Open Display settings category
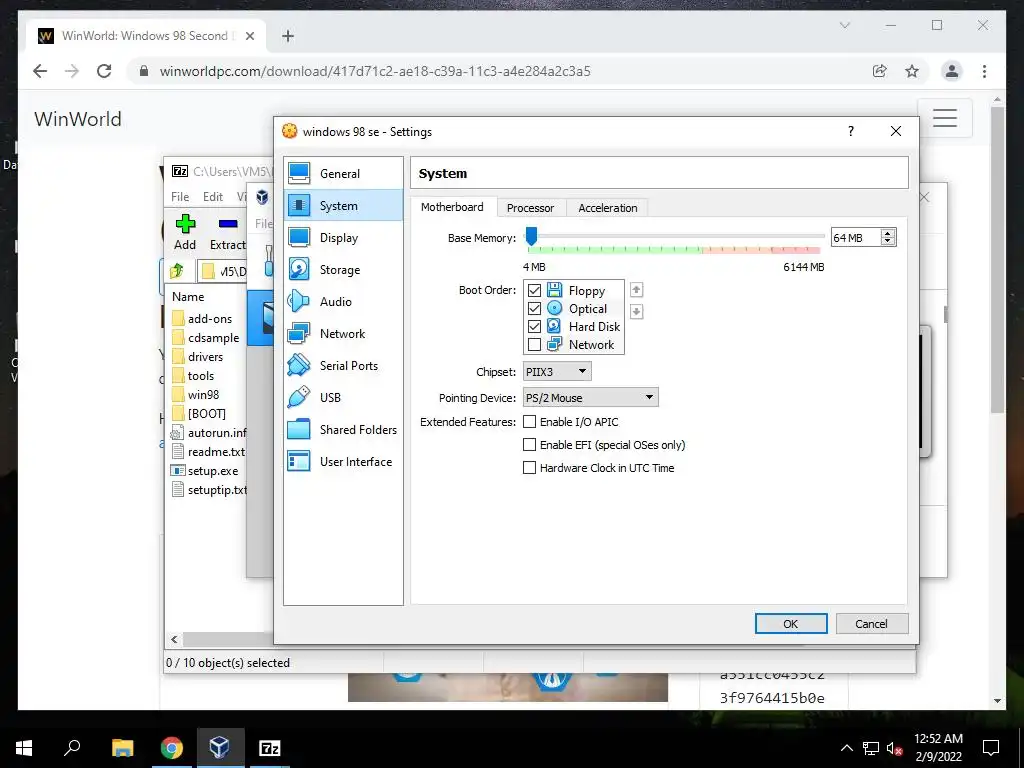 pos(344,238)
